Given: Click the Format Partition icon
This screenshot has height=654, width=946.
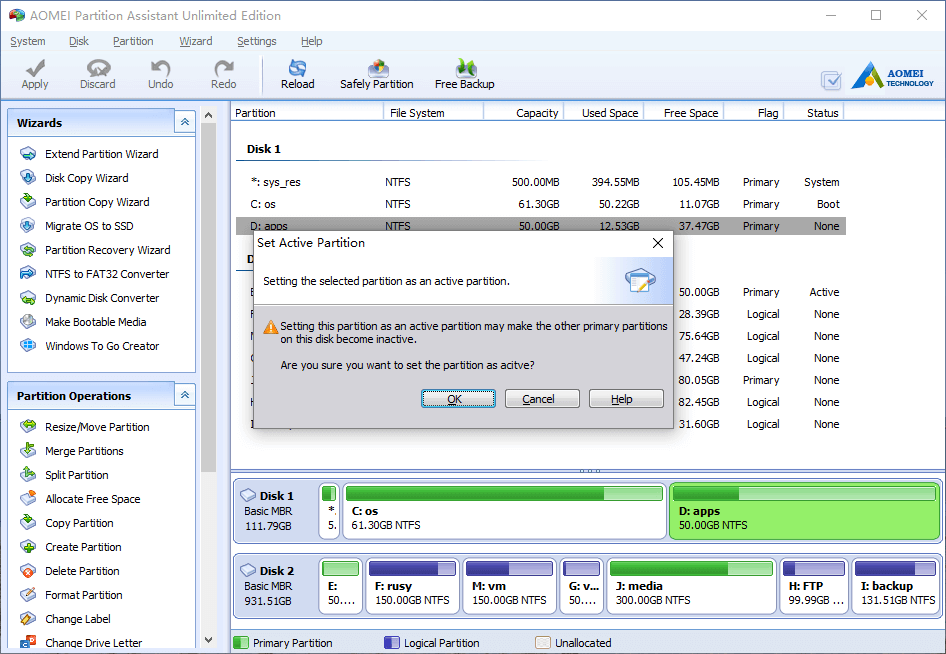Looking at the screenshot, I should click(x=28, y=595).
